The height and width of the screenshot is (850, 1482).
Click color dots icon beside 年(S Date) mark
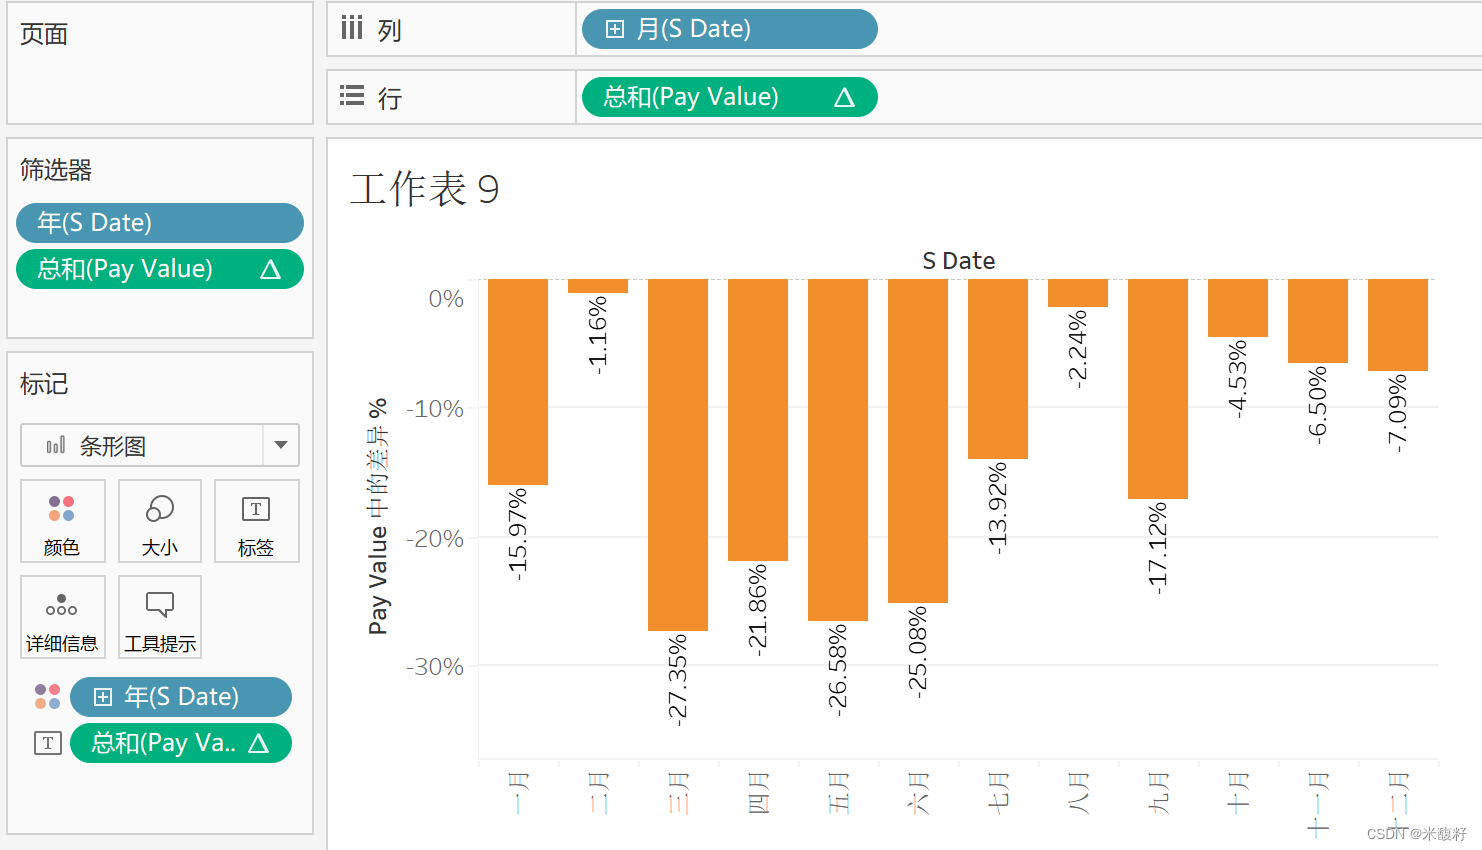[x=47, y=697]
